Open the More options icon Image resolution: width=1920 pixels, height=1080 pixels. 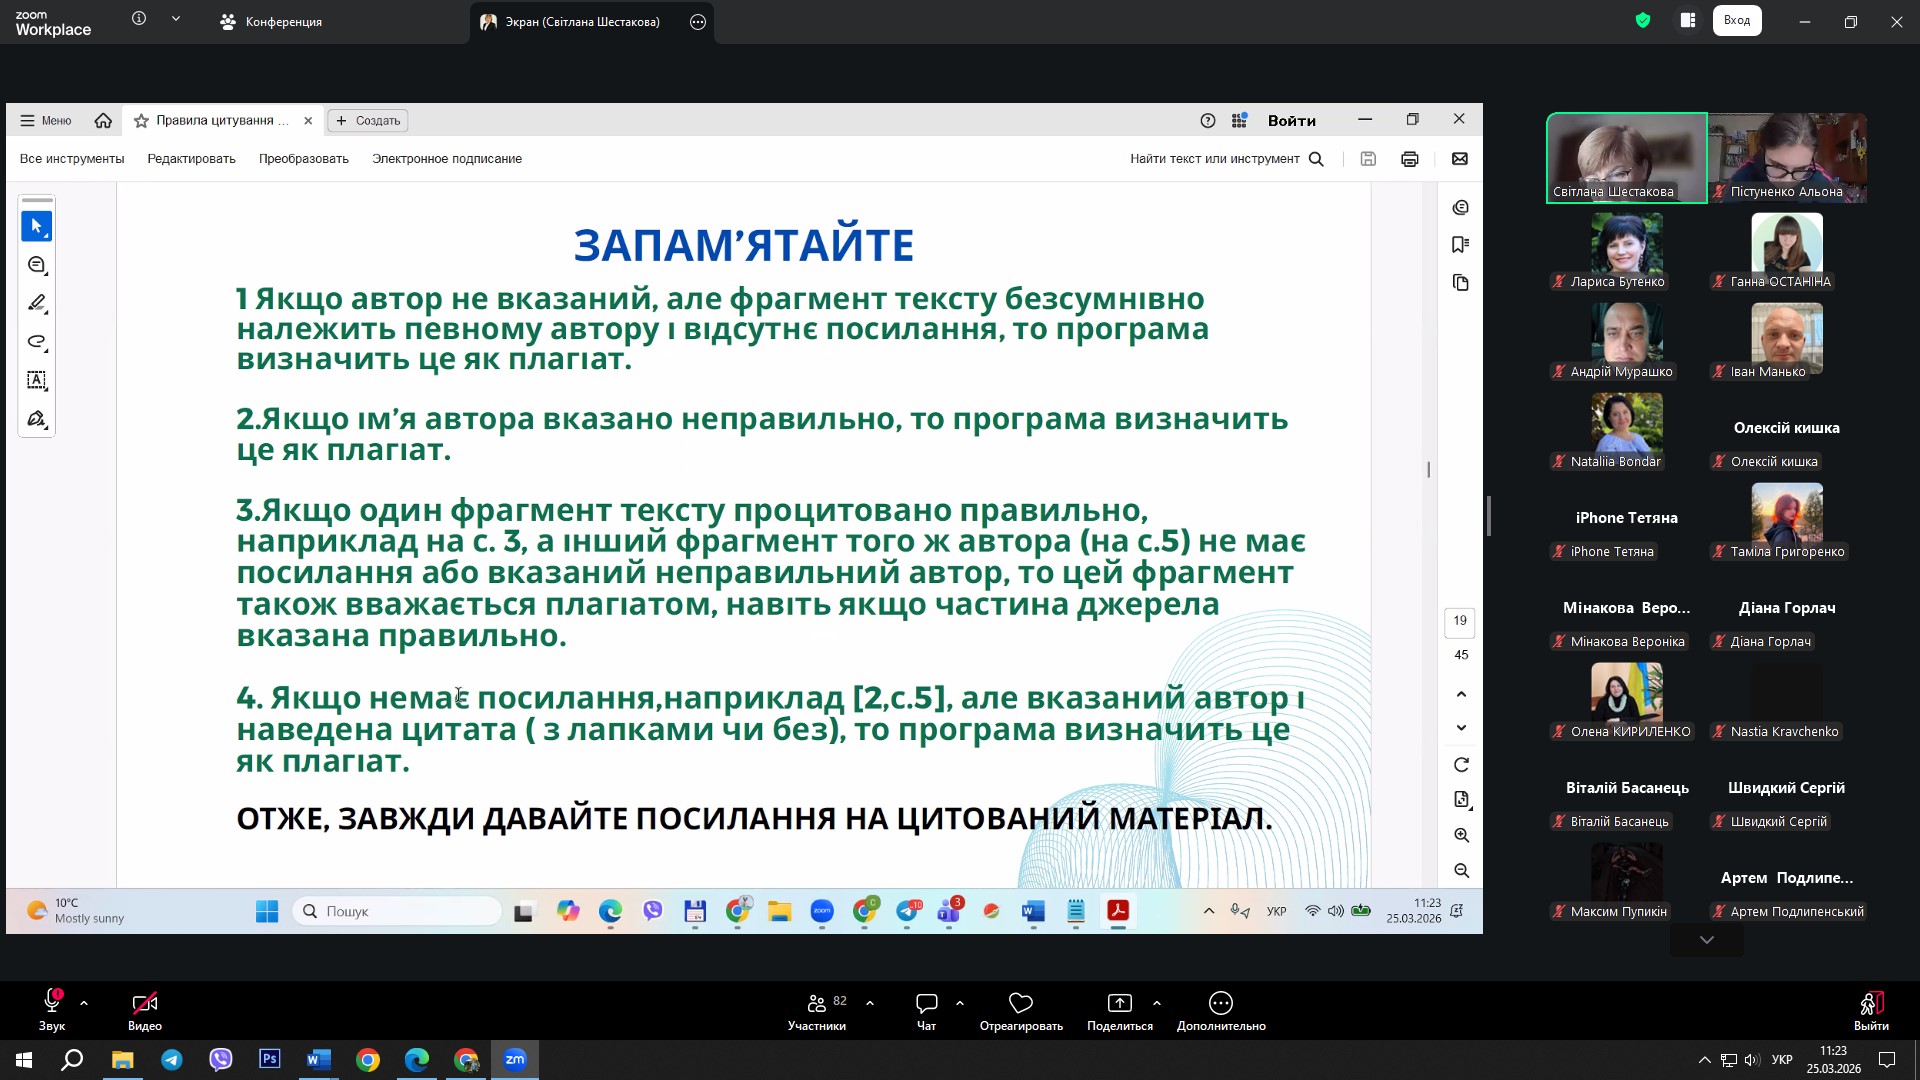(1221, 1003)
